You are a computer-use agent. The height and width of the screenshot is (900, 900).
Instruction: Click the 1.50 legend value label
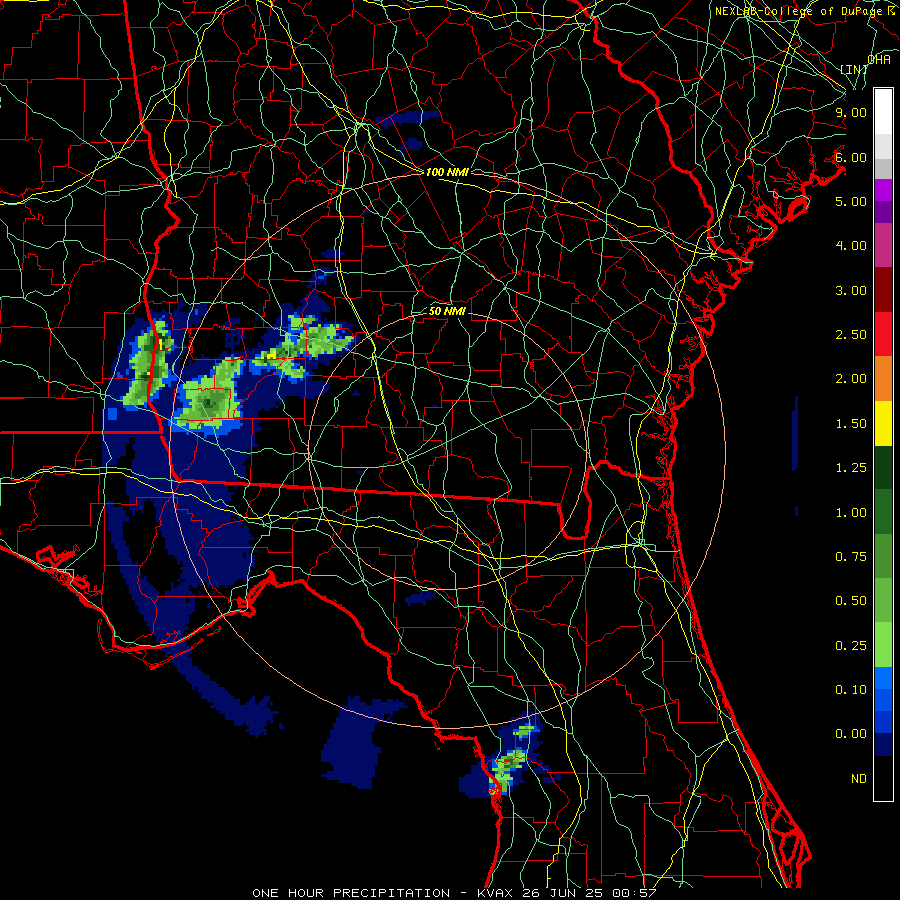coord(851,424)
